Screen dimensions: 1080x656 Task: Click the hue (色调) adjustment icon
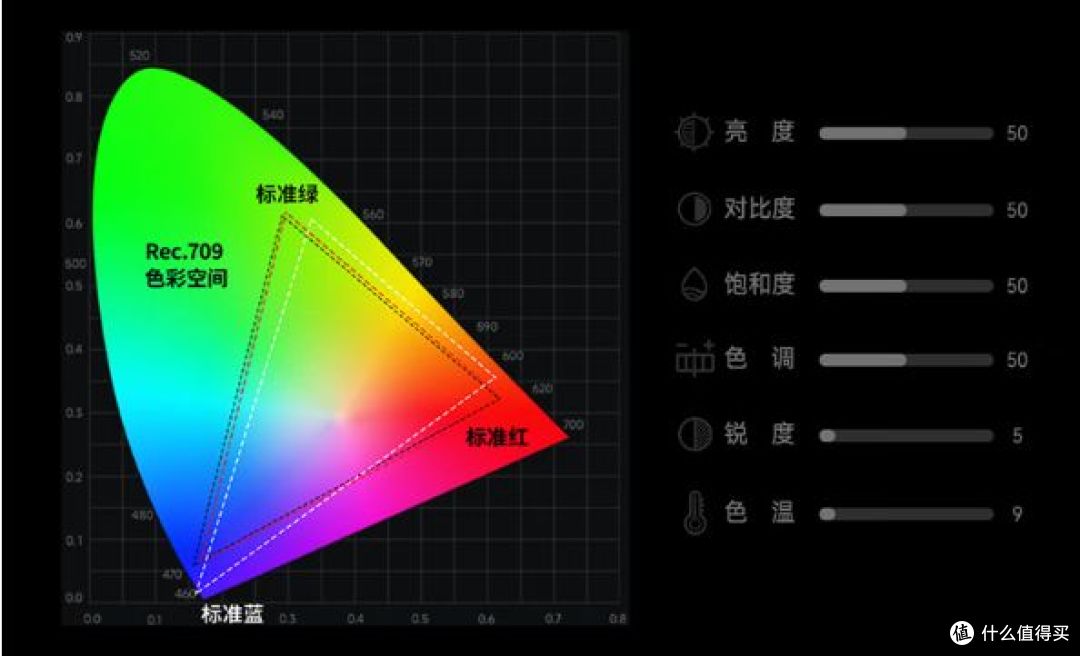click(x=694, y=358)
